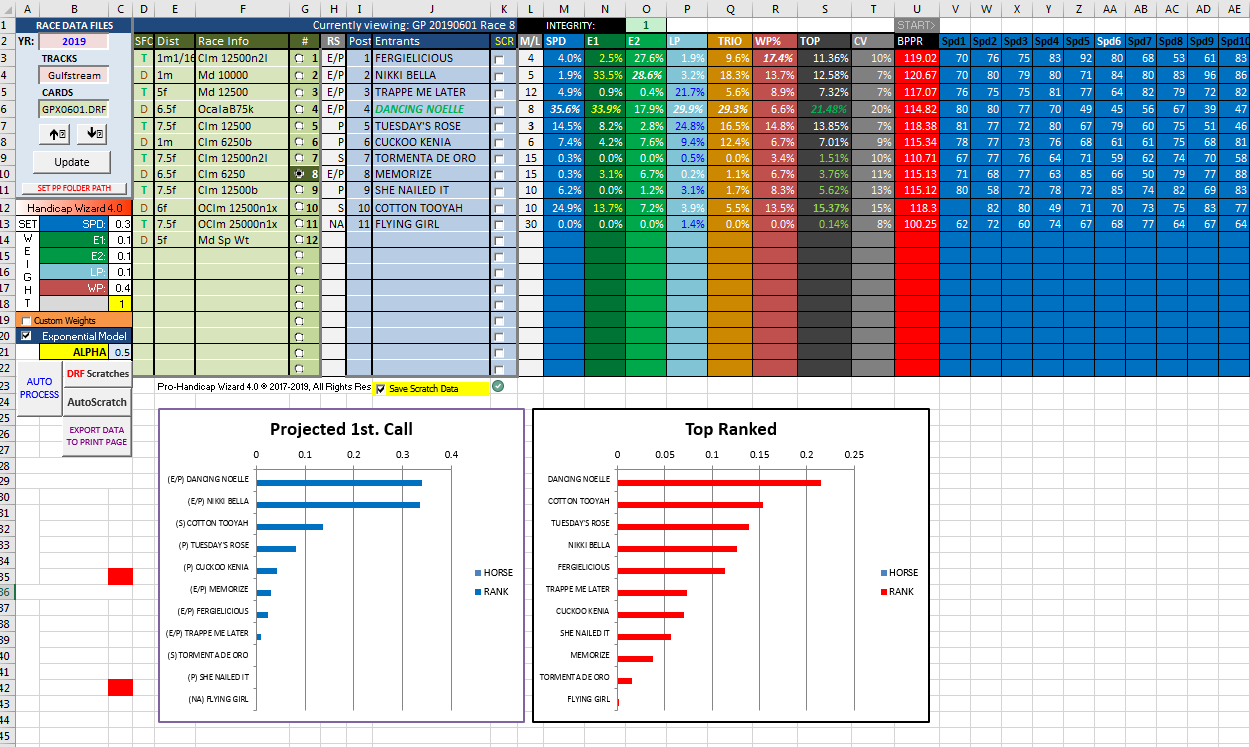Select race 5 radio button
The width and height of the screenshot is (1250, 747).
pyautogui.click(x=301, y=126)
